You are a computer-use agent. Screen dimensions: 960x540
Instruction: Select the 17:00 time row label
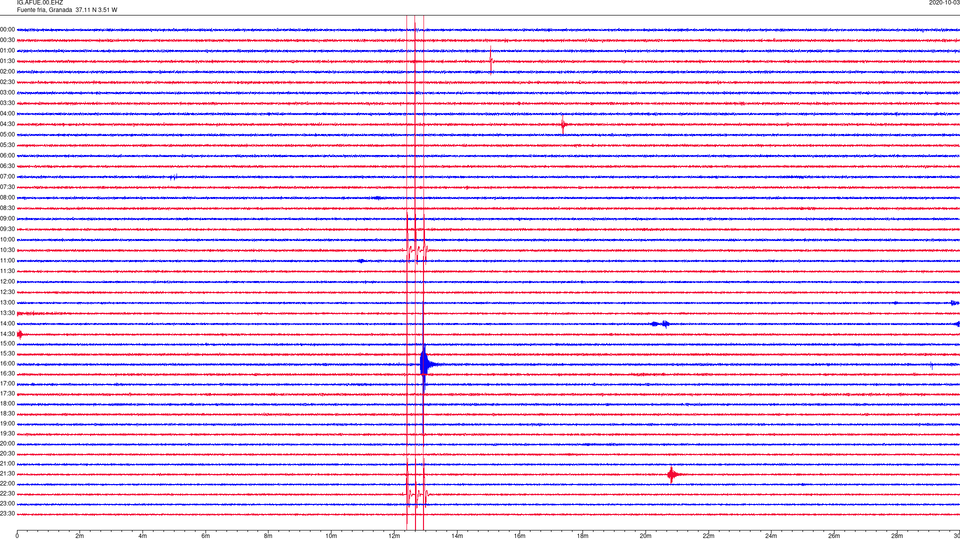point(8,384)
